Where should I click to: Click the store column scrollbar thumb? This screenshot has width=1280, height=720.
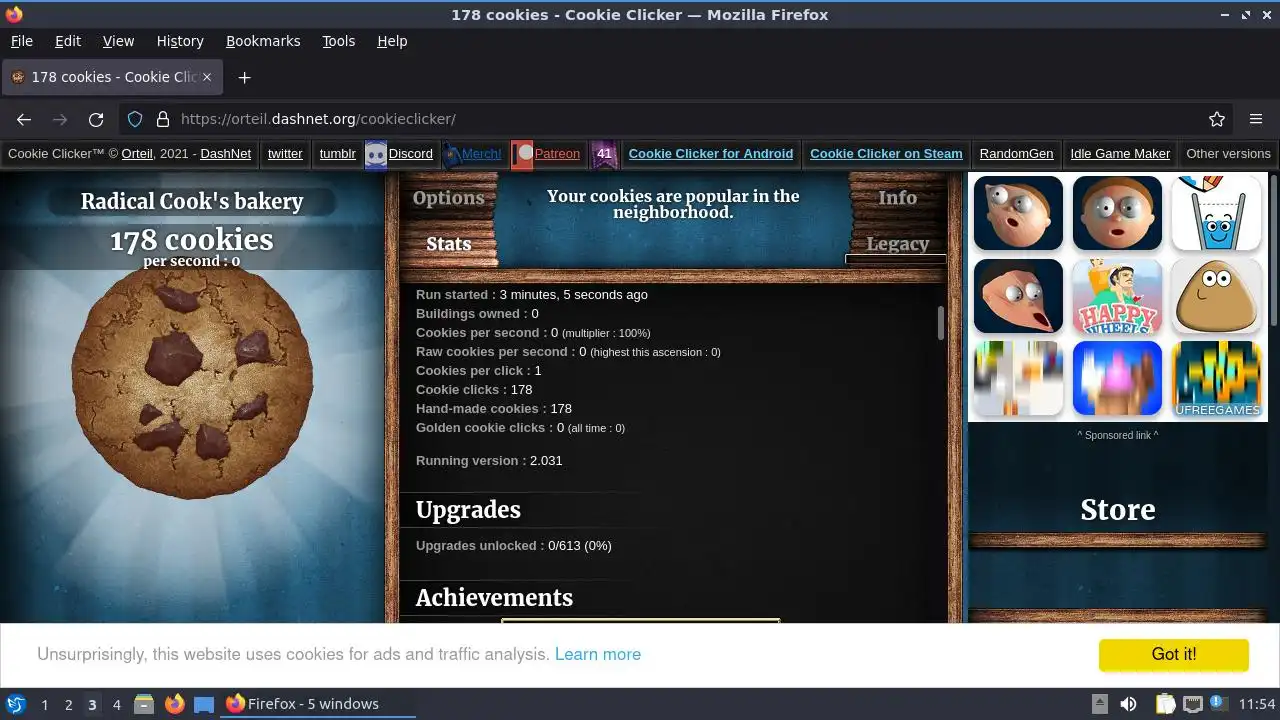click(1274, 249)
